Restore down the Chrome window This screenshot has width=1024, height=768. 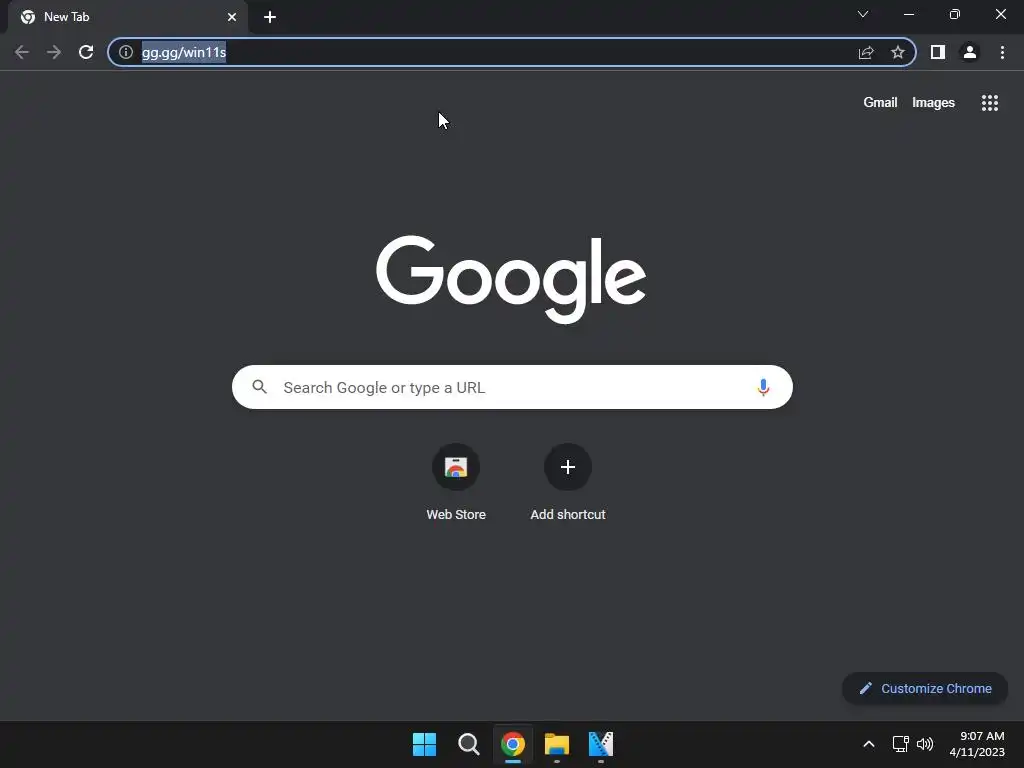955,14
